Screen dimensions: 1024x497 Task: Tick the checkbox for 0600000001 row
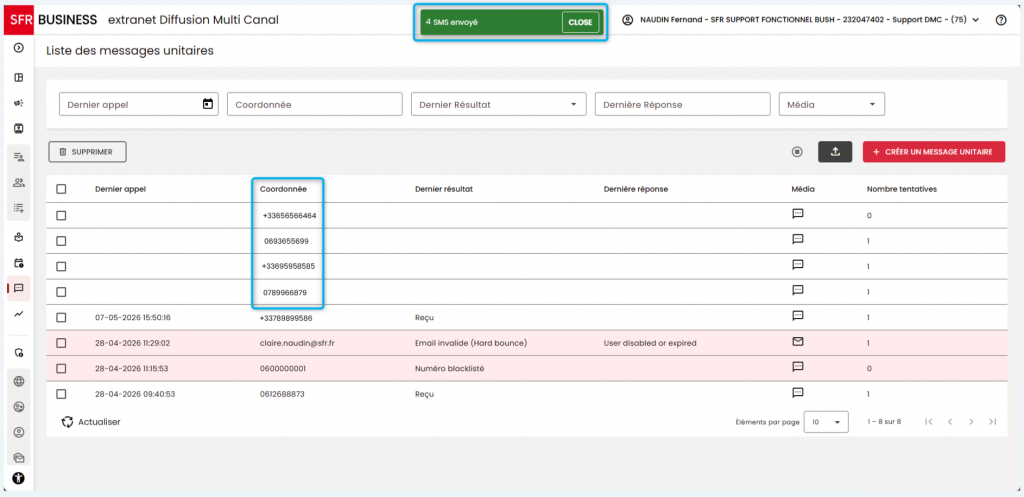pos(61,368)
